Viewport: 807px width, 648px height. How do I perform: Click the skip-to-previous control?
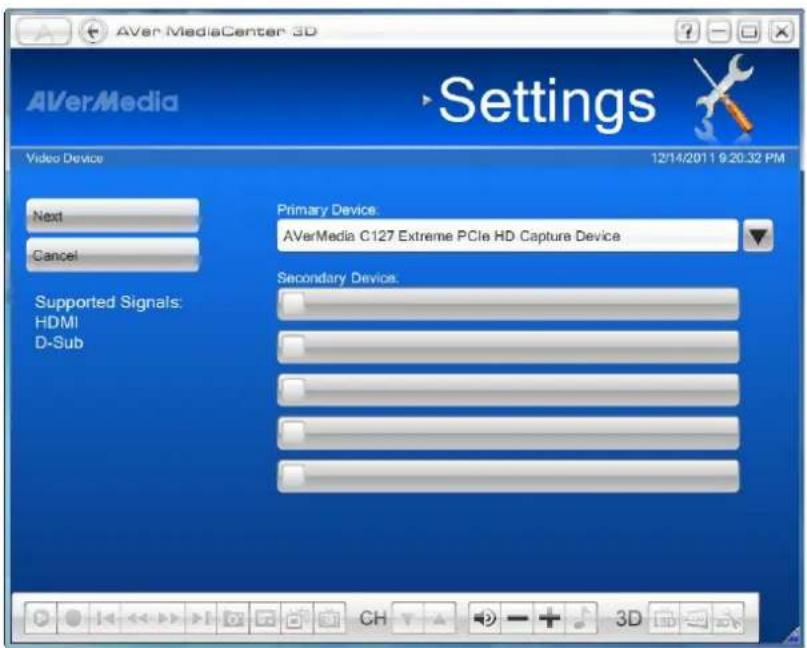pos(105,618)
